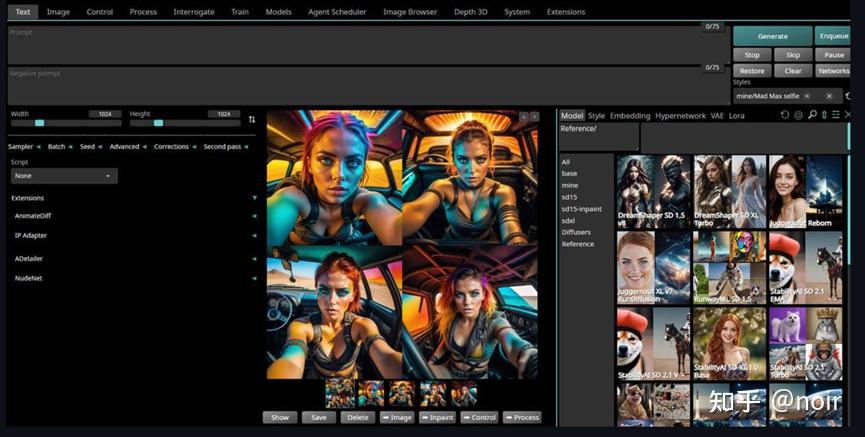Go to the Train tab

tap(240, 12)
